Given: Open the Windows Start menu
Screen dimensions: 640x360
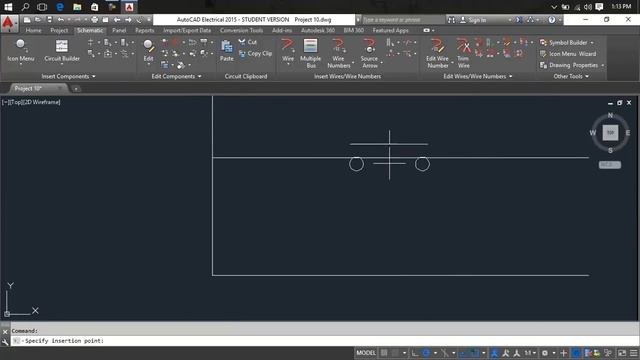Looking at the screenshot, I should pos(8,7).
